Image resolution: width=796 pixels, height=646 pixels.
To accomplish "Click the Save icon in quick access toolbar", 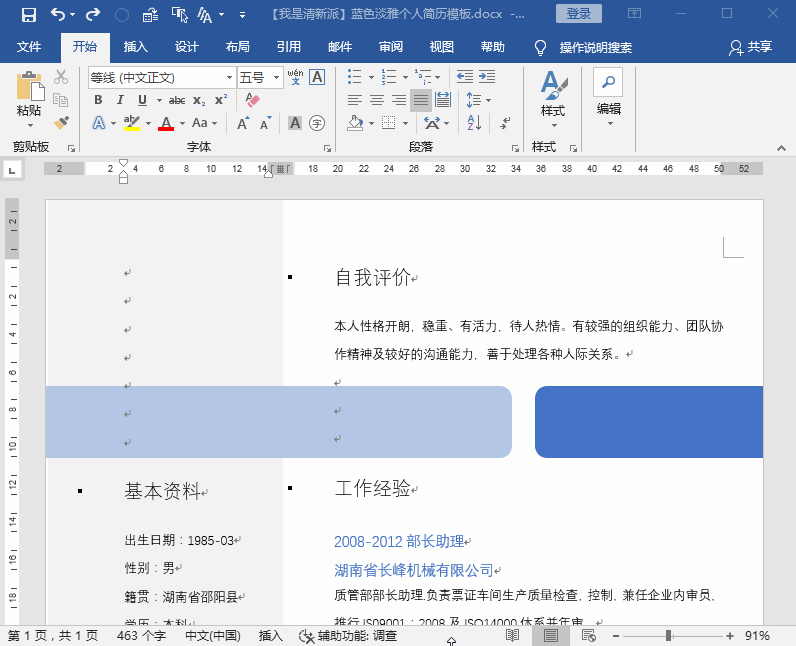I will [x=29, y=14].
